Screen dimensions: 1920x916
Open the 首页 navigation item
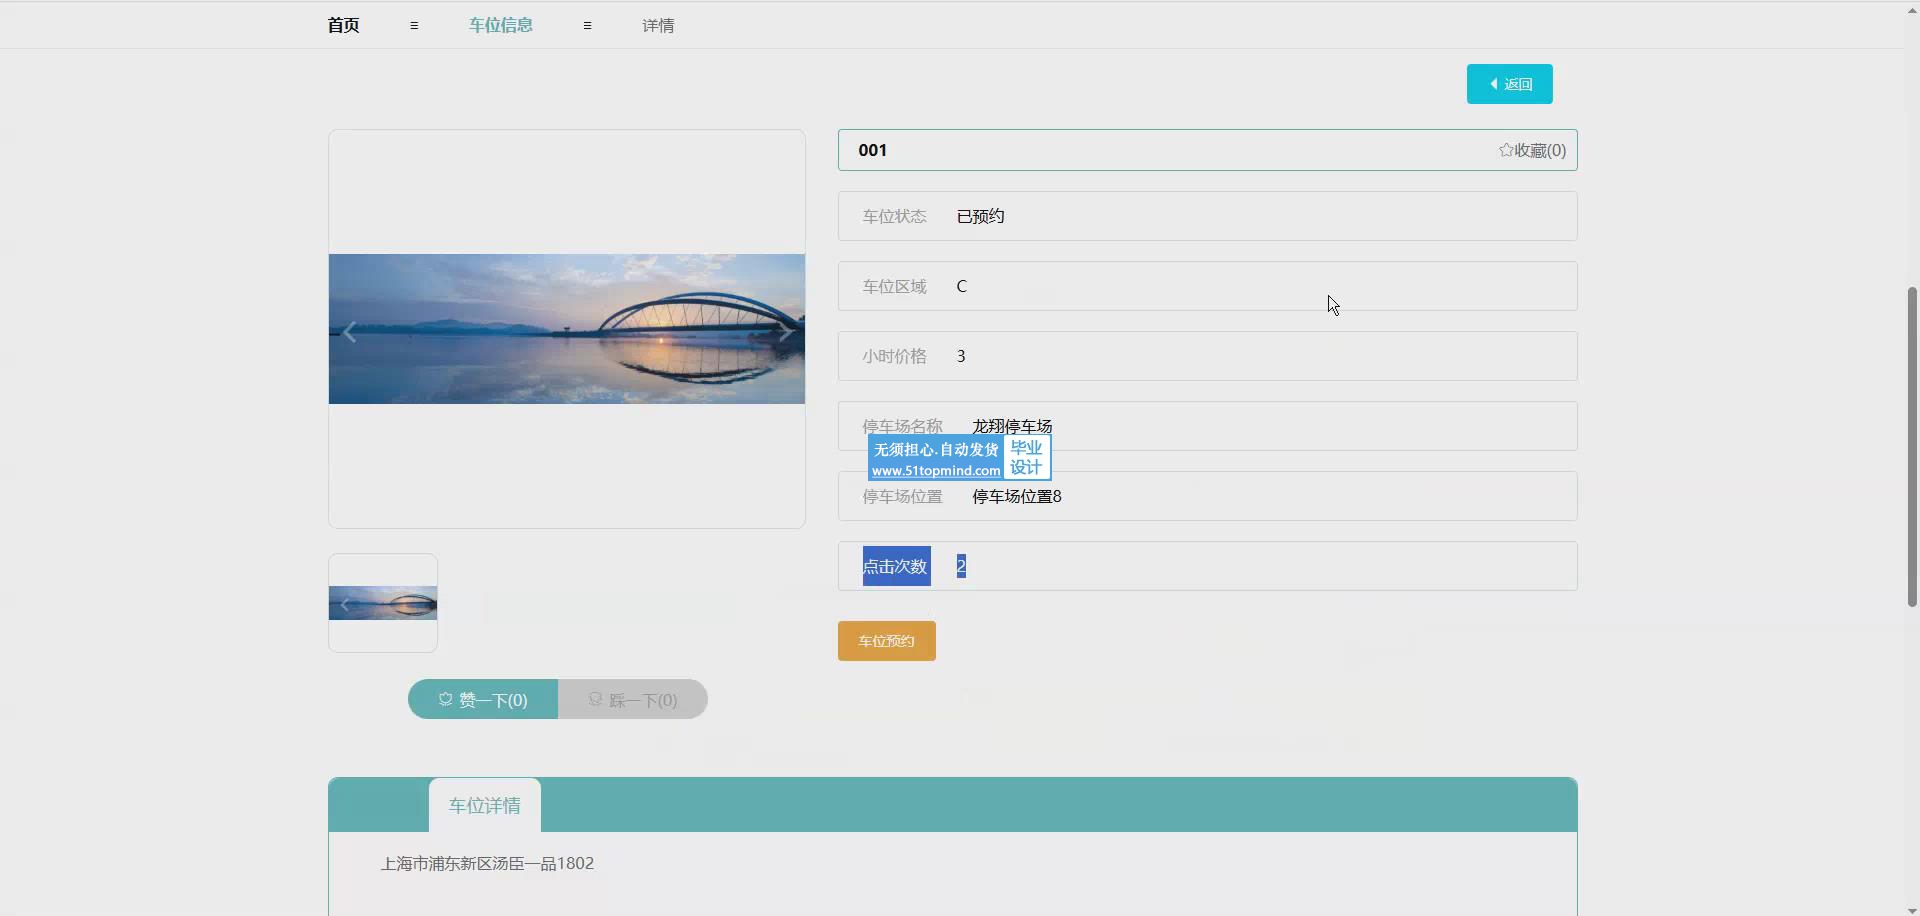click(x=343, y=26)
